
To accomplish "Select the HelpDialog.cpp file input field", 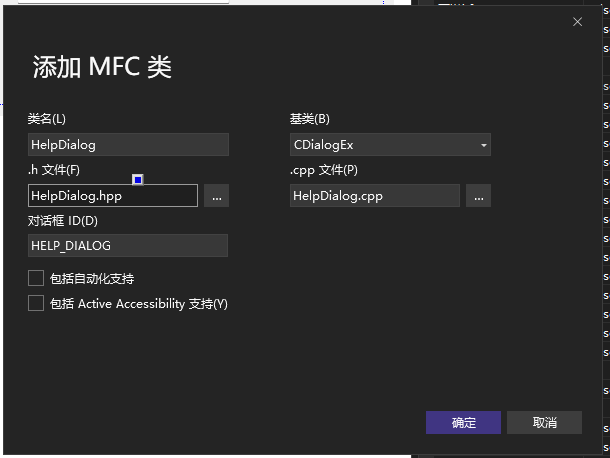I will [x=374, y=196].
